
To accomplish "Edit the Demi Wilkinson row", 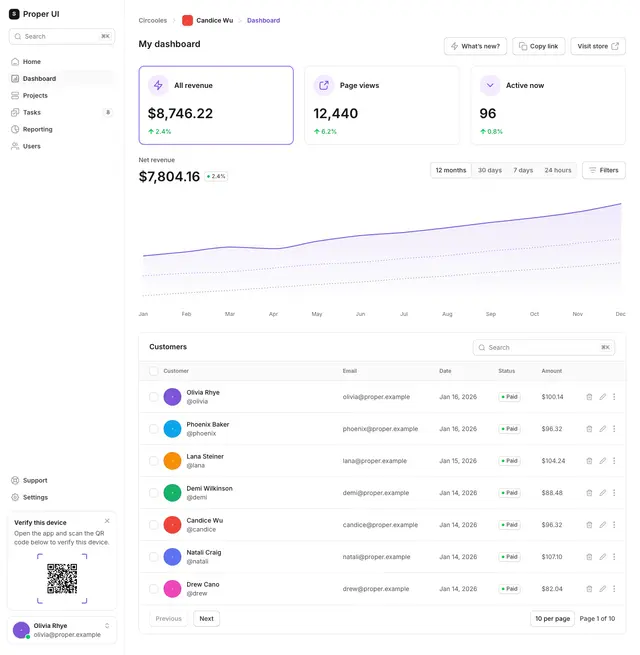I will click(602, 493).
